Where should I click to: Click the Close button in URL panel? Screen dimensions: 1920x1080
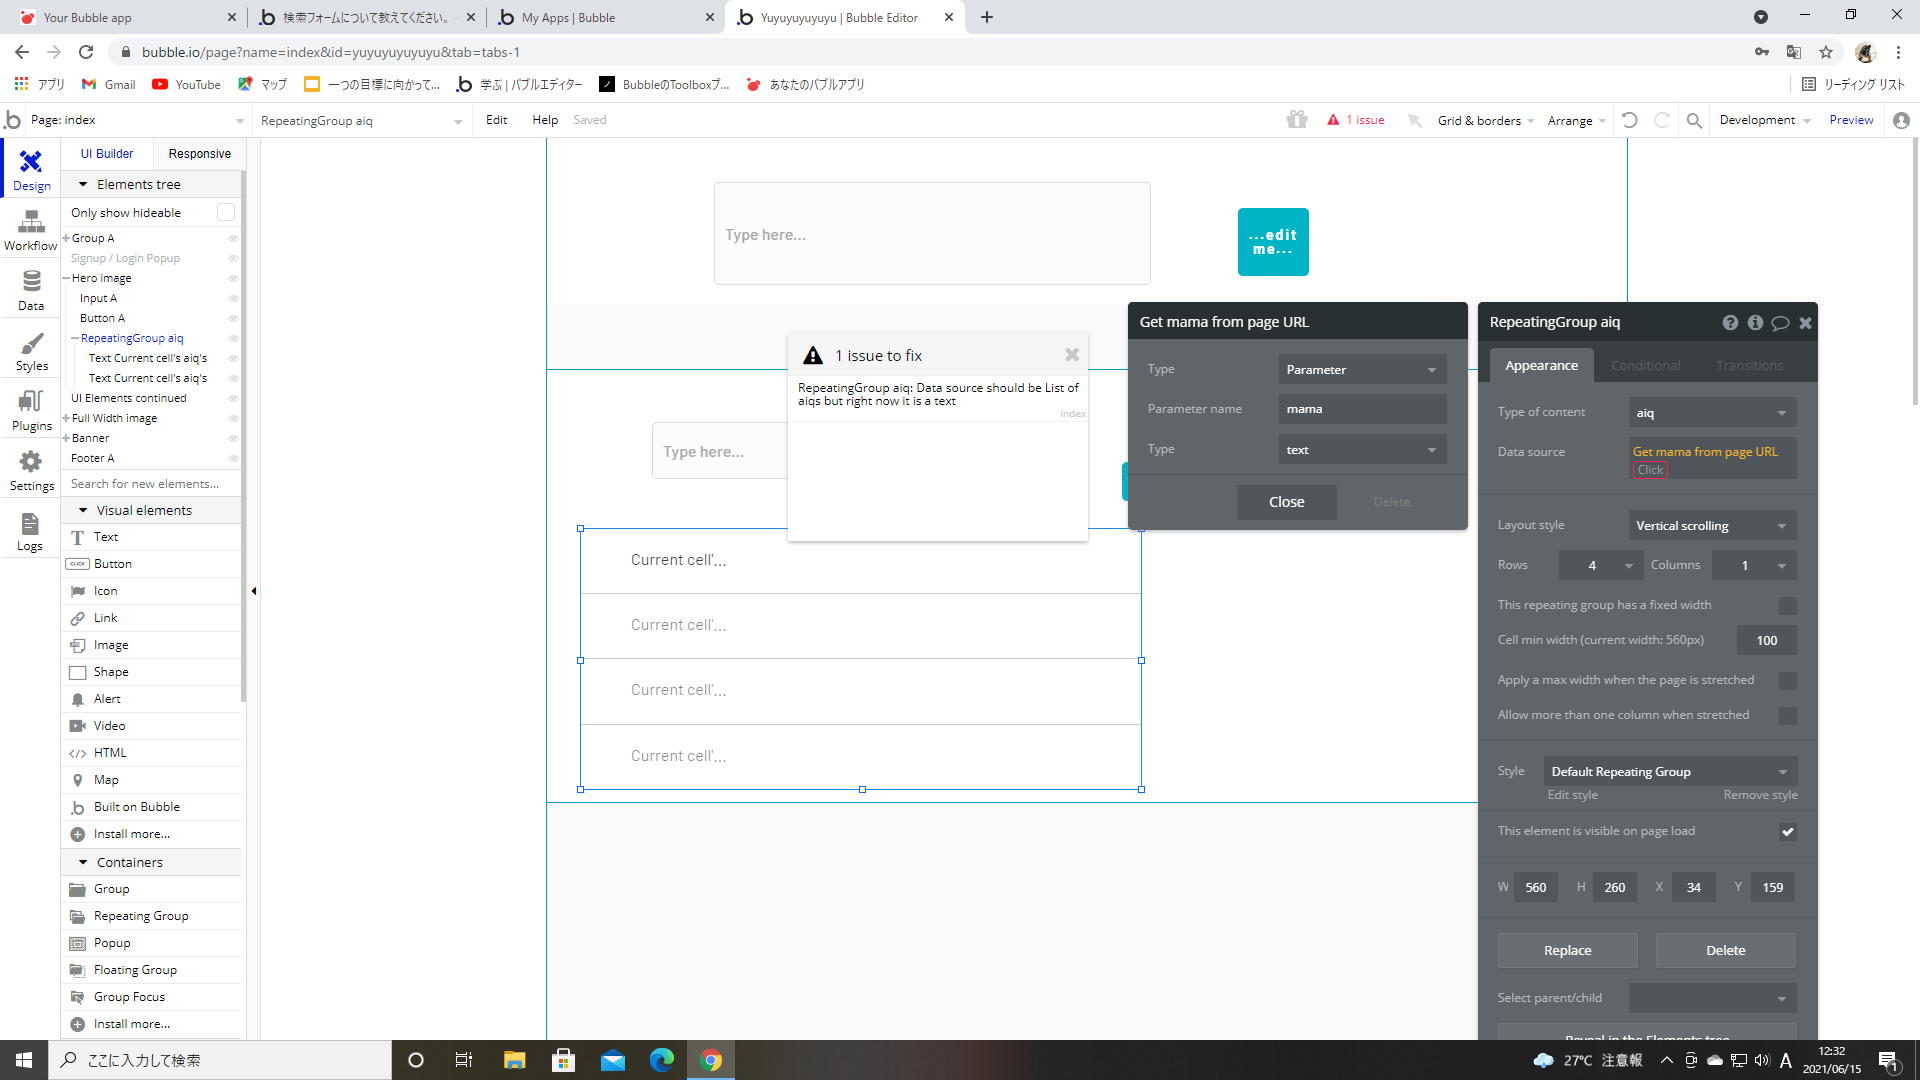coord(1286,502)
